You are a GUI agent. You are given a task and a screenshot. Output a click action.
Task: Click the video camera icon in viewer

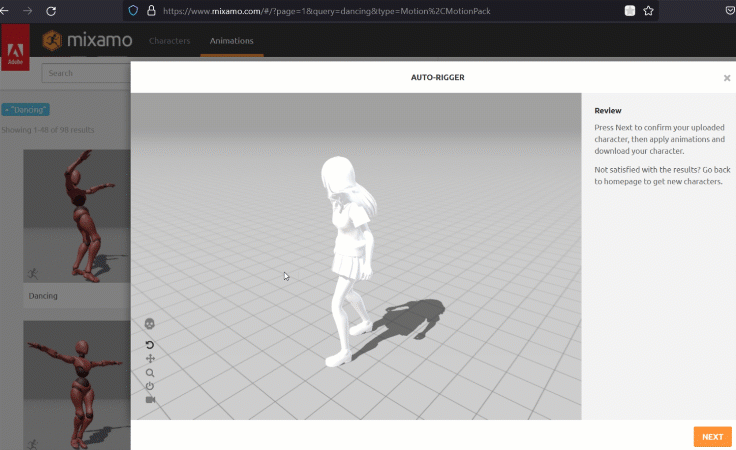point(150,400)
